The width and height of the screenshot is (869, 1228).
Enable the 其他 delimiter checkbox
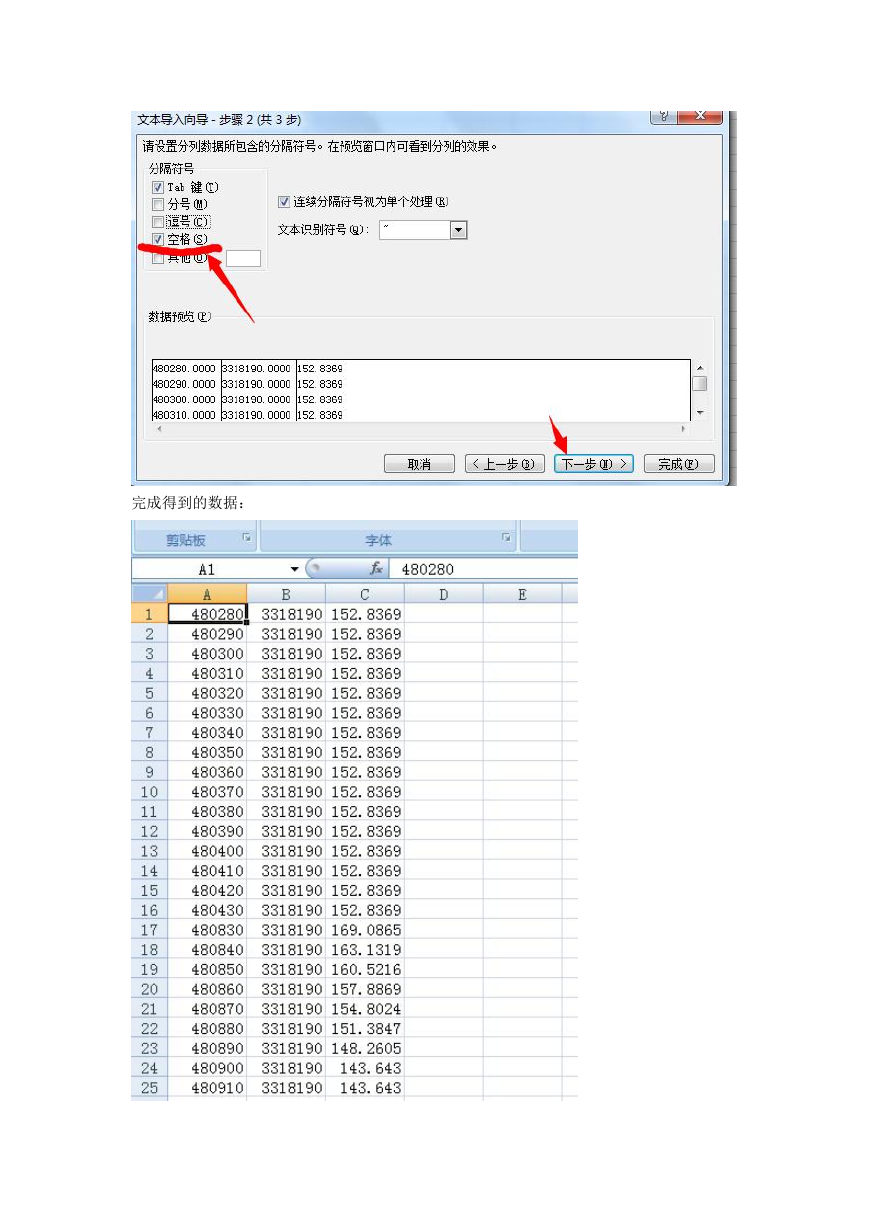point(157,258)
